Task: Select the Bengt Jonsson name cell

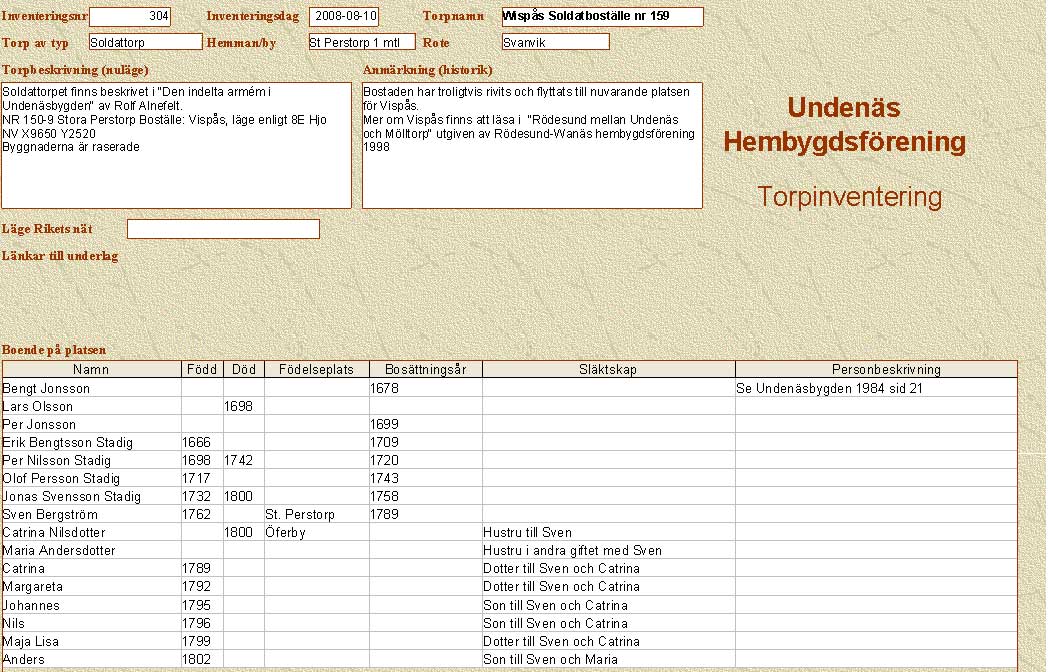Action: 91,388
